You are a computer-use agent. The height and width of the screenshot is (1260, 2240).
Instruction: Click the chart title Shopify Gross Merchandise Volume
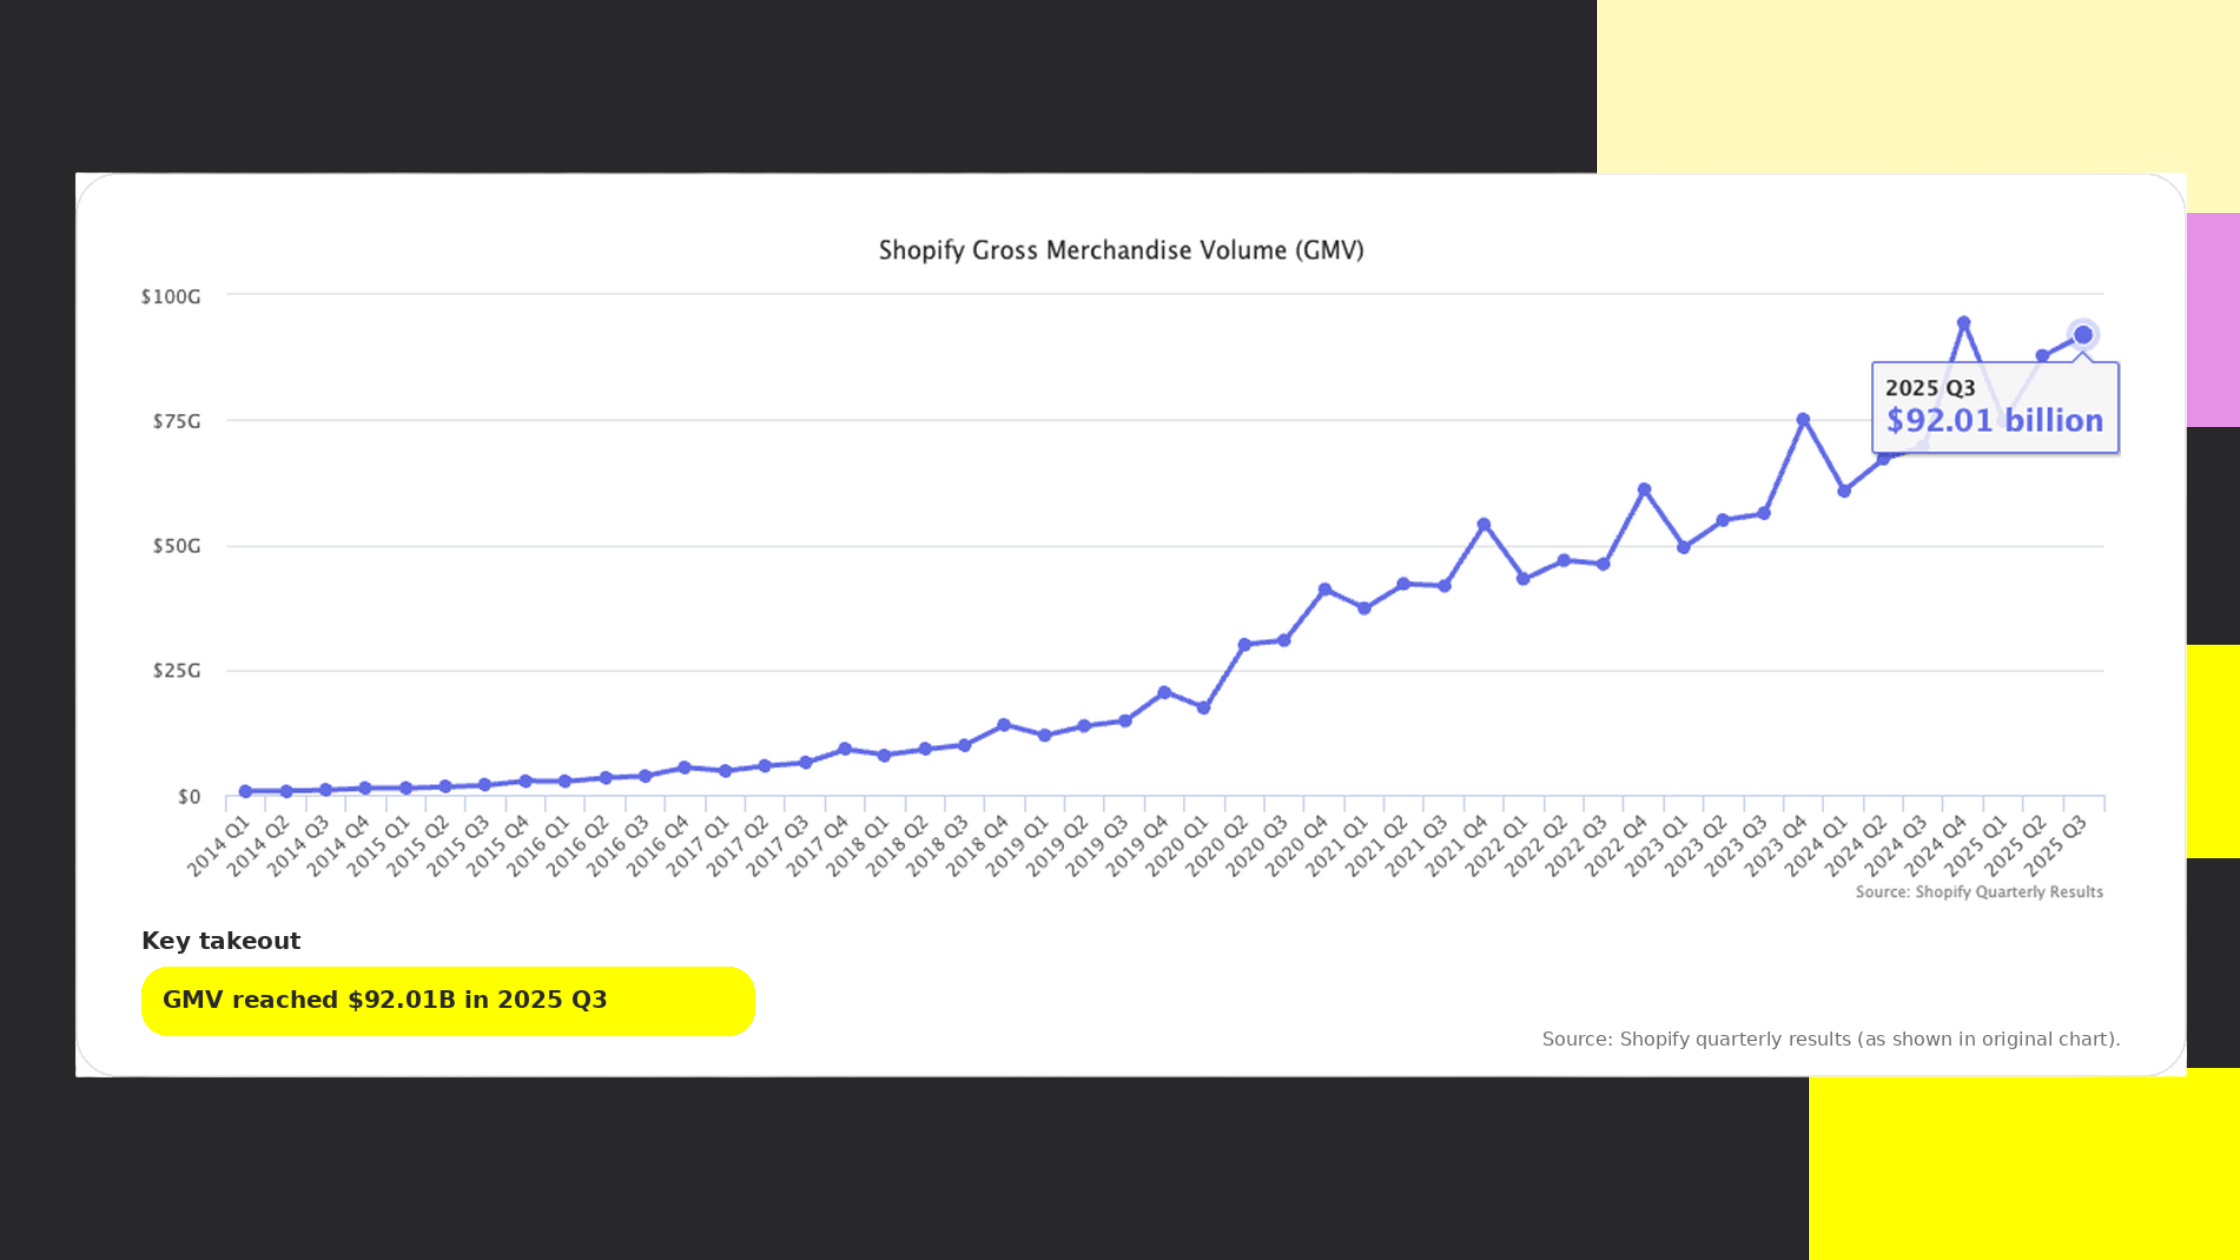1120,250
